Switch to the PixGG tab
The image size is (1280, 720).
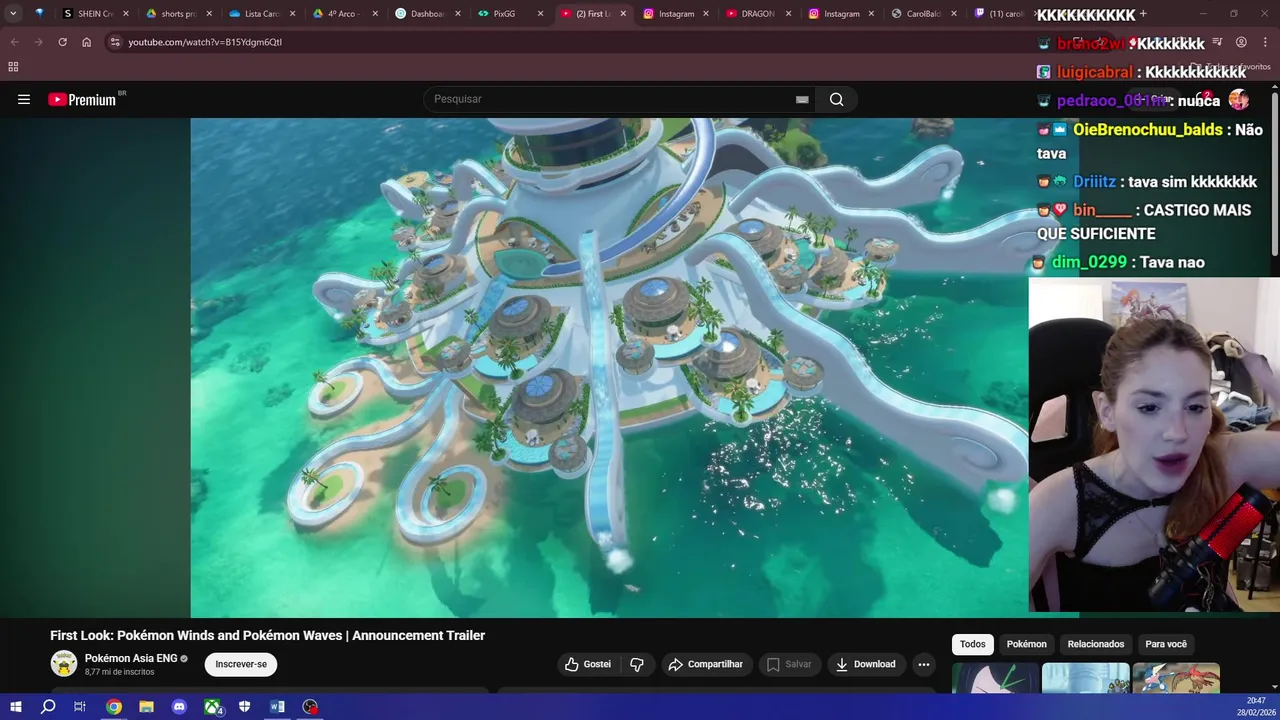coord(510,14)
